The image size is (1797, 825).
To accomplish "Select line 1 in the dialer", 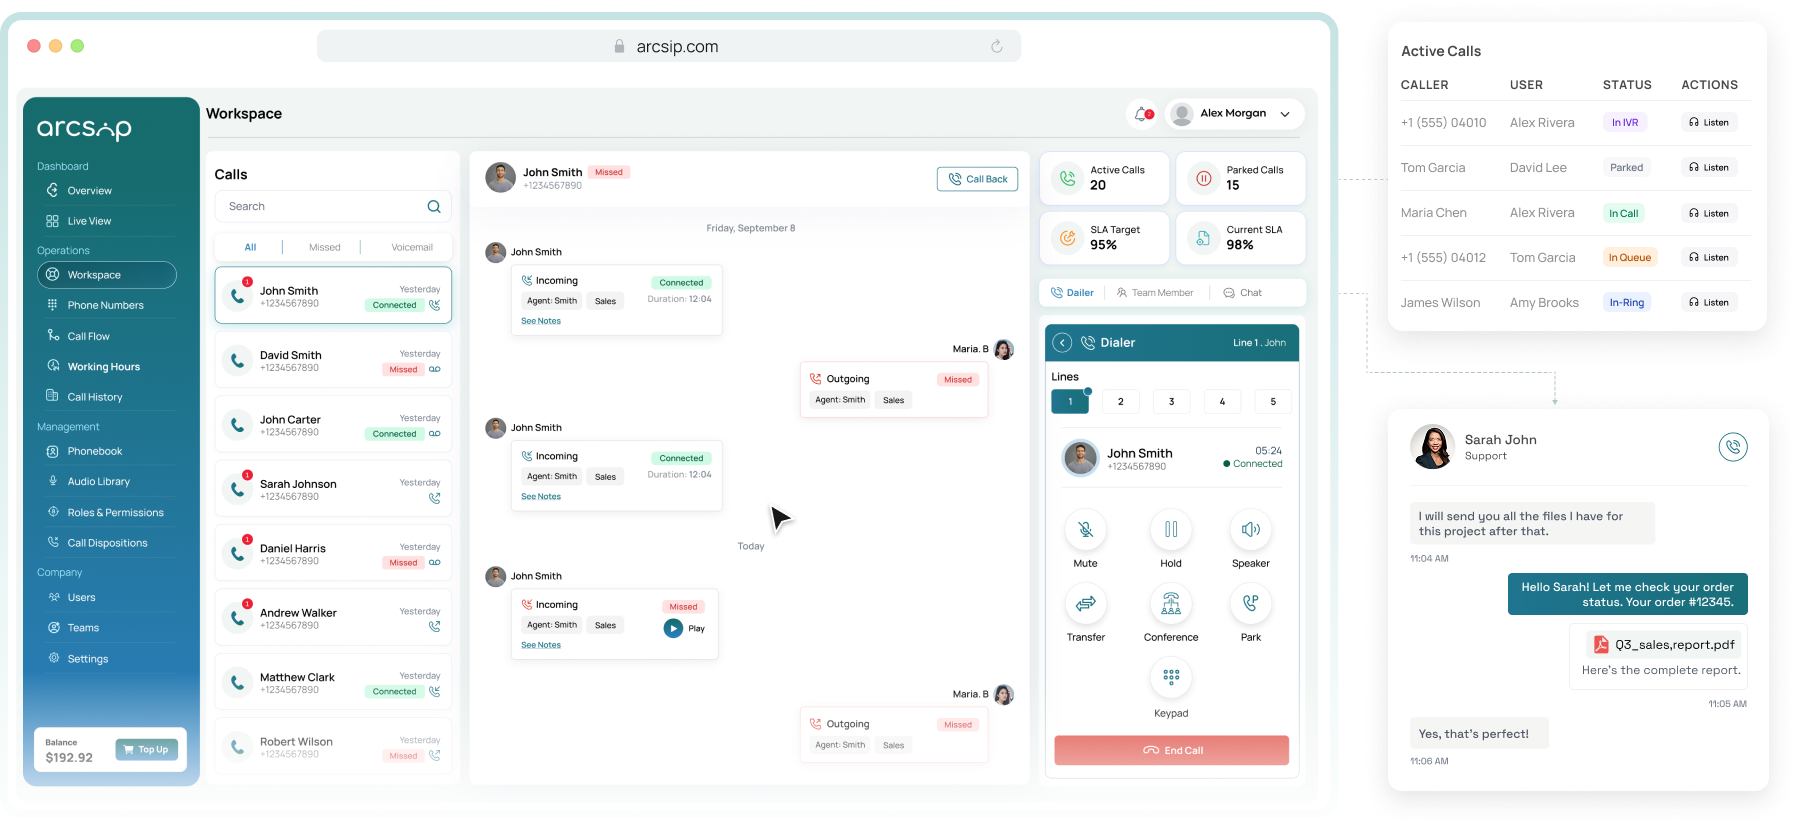I will 1070,401.
